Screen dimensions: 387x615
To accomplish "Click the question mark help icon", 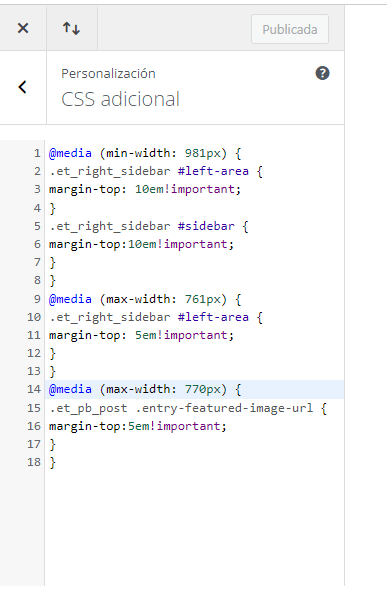I will [322, 73].
